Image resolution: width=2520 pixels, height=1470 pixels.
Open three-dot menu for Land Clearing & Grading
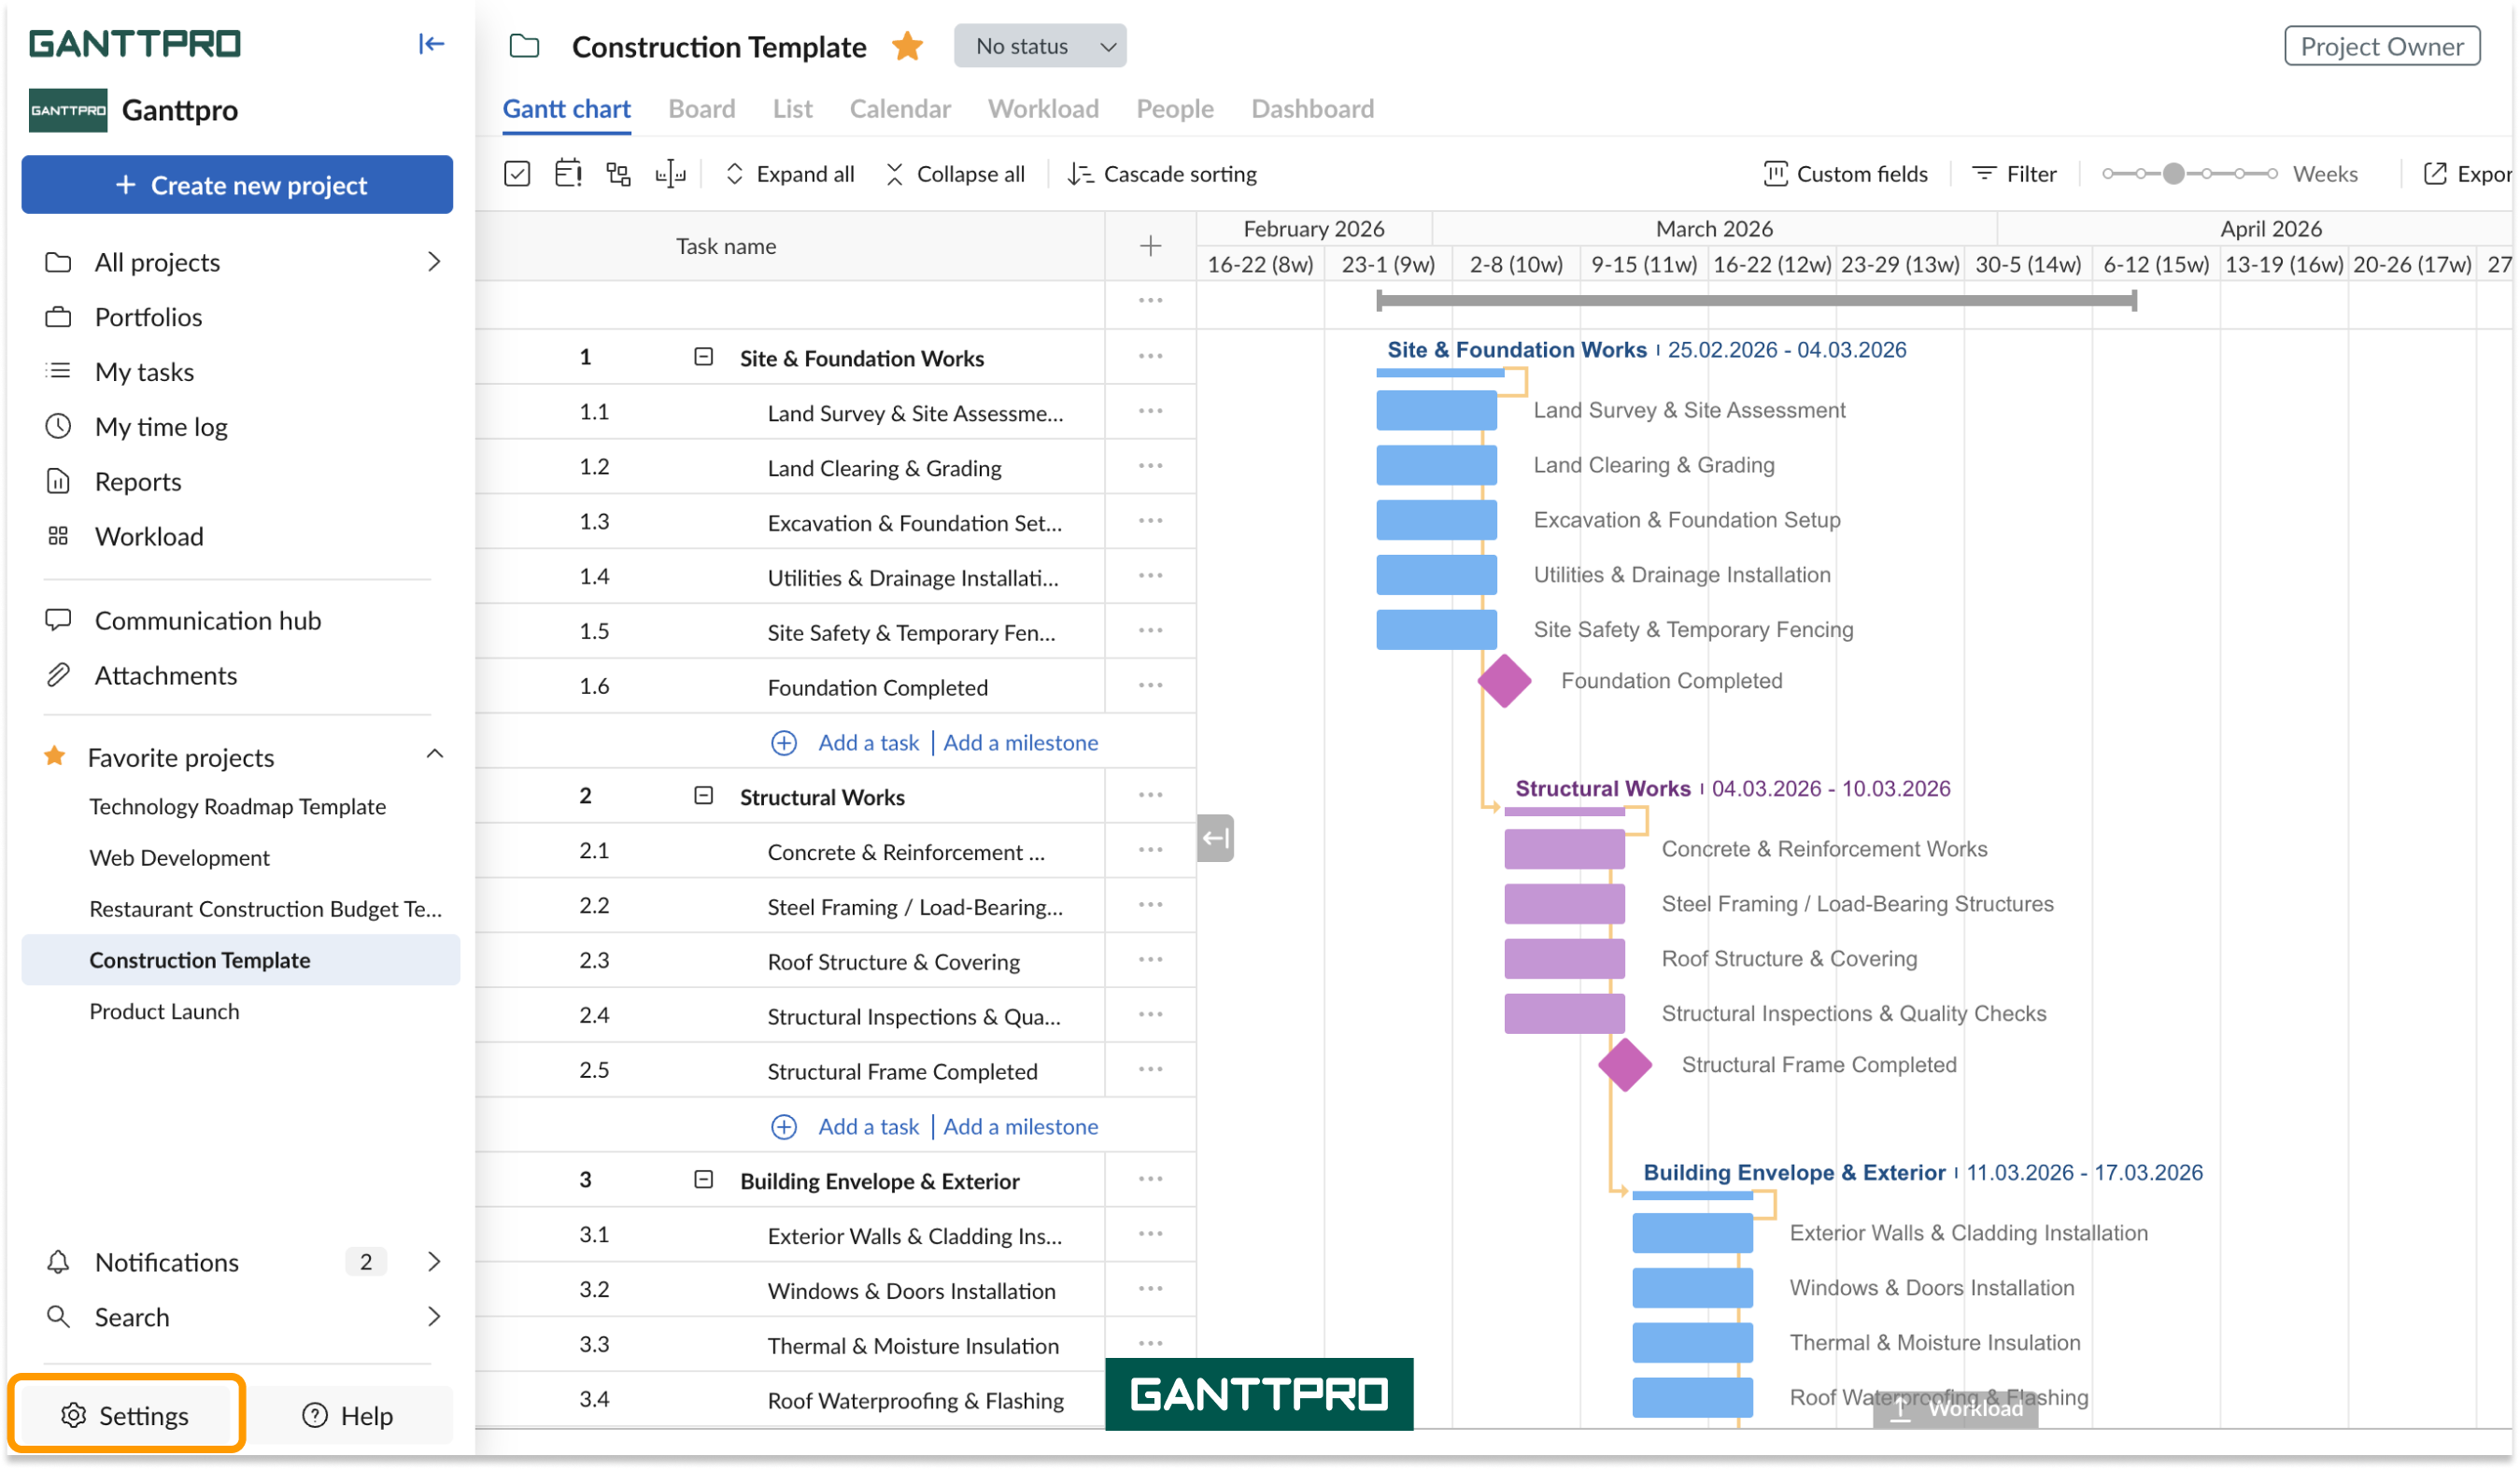(1150, 466)
